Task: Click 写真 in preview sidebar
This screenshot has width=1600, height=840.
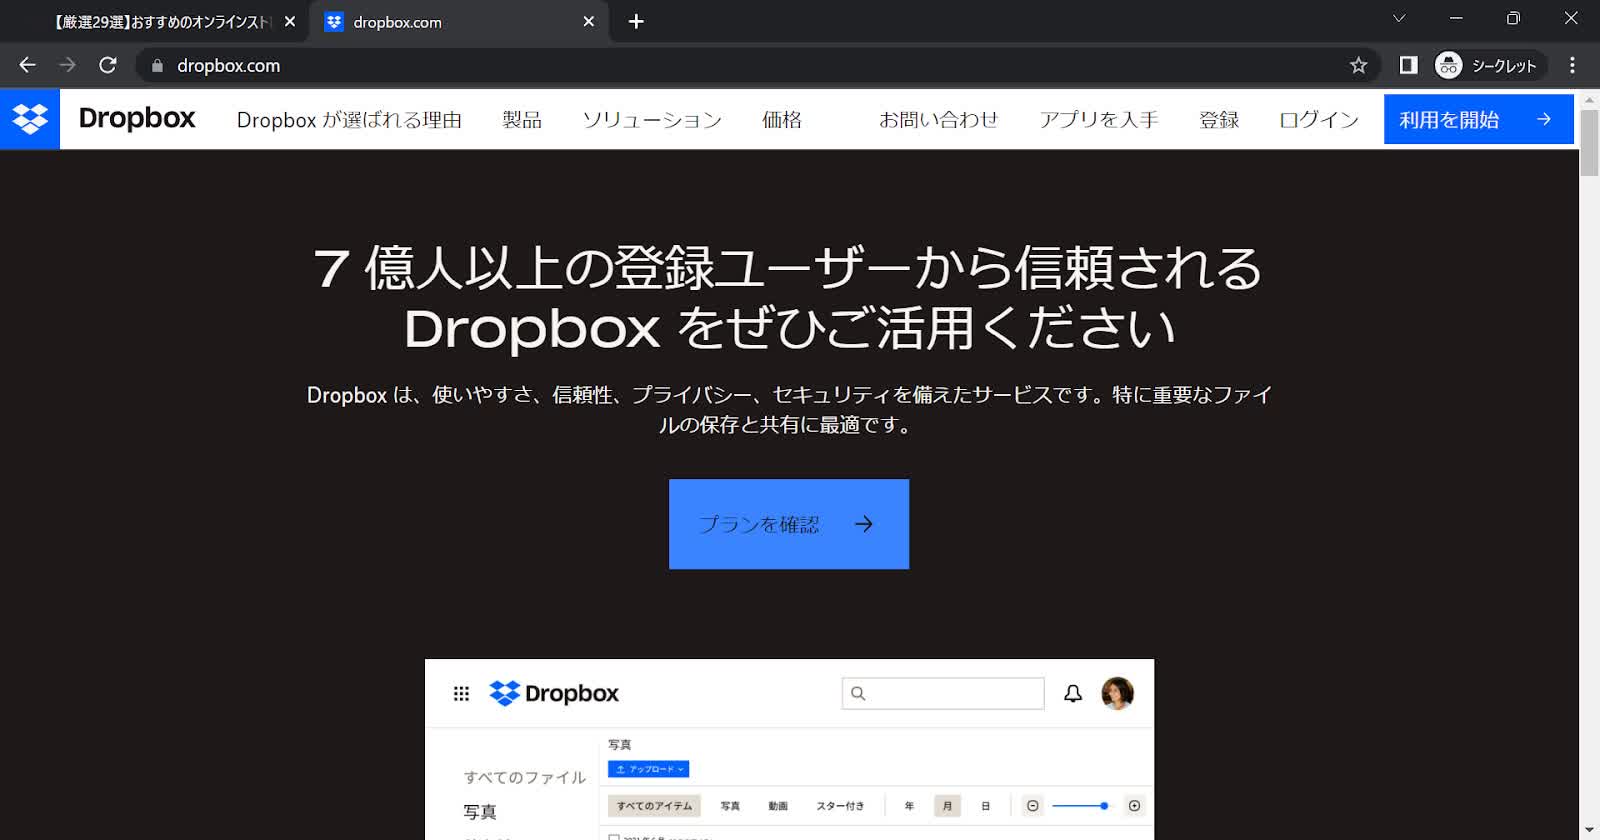Action: (480, 812)
